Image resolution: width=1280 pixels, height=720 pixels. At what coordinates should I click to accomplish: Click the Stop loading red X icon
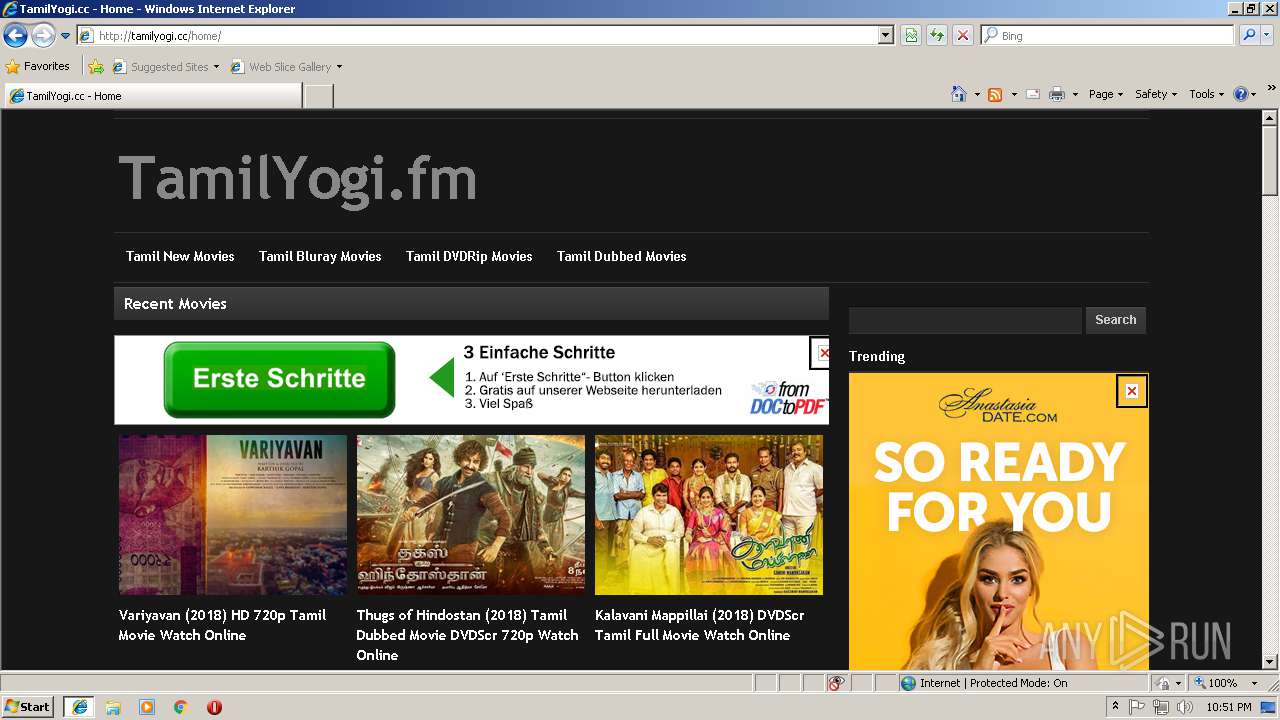point(962,35)
